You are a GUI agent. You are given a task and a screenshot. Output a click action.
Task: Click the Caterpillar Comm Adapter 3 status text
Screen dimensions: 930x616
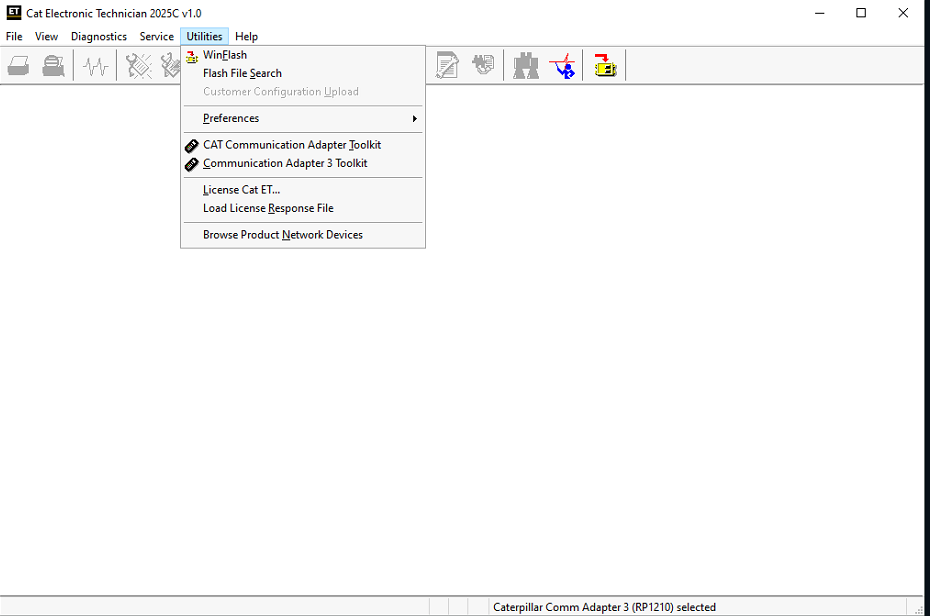[604, 607]
